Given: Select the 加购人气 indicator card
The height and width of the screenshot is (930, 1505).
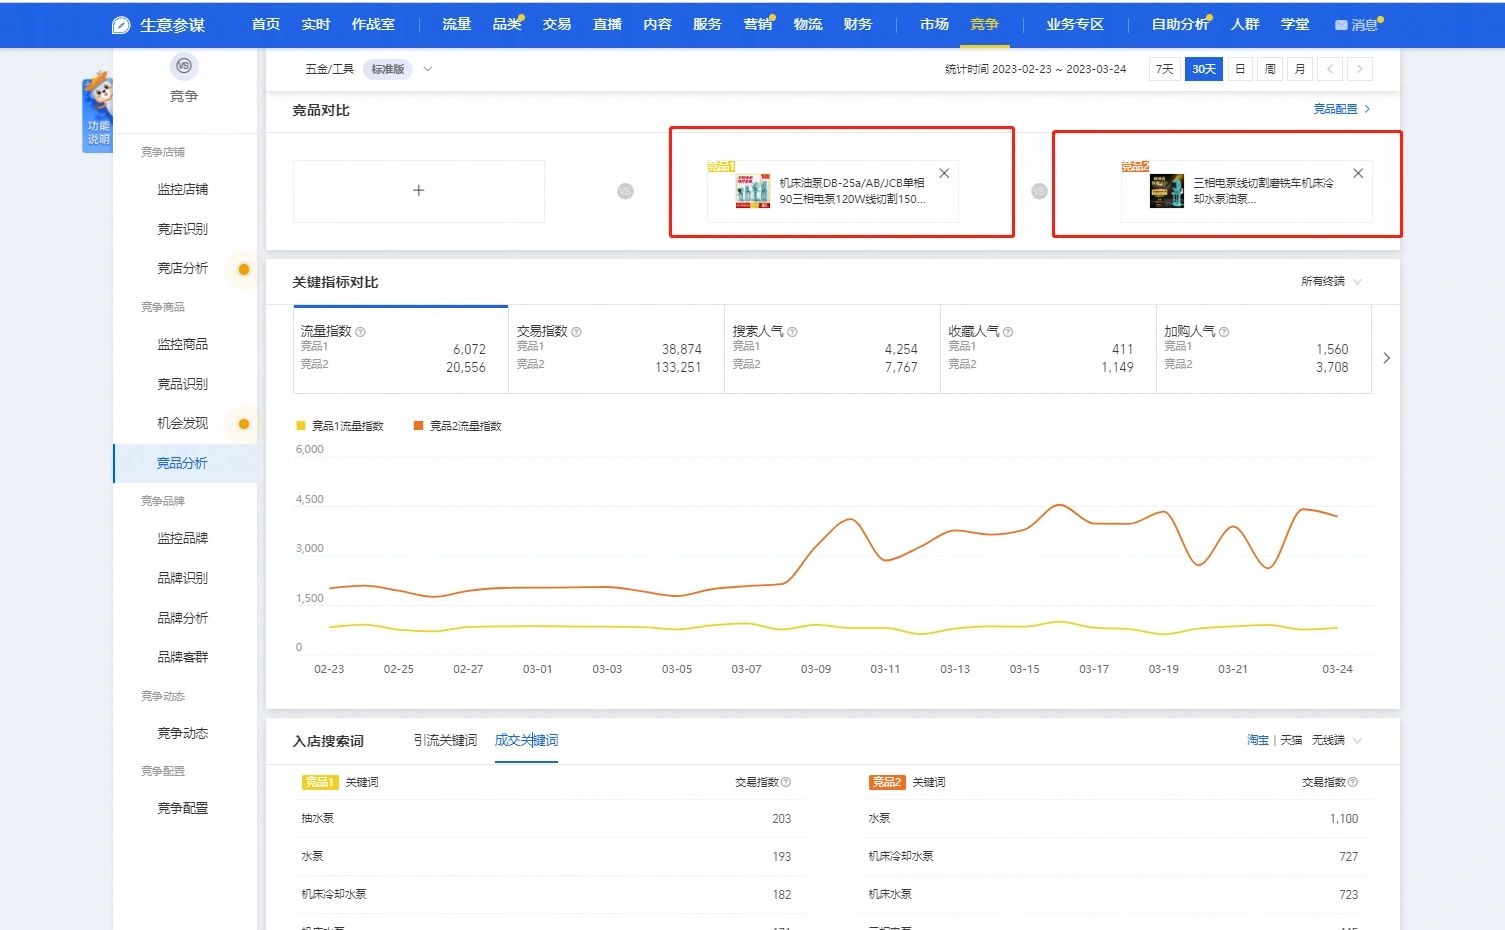Looking at the screenshot, I should pos(1264,349).
